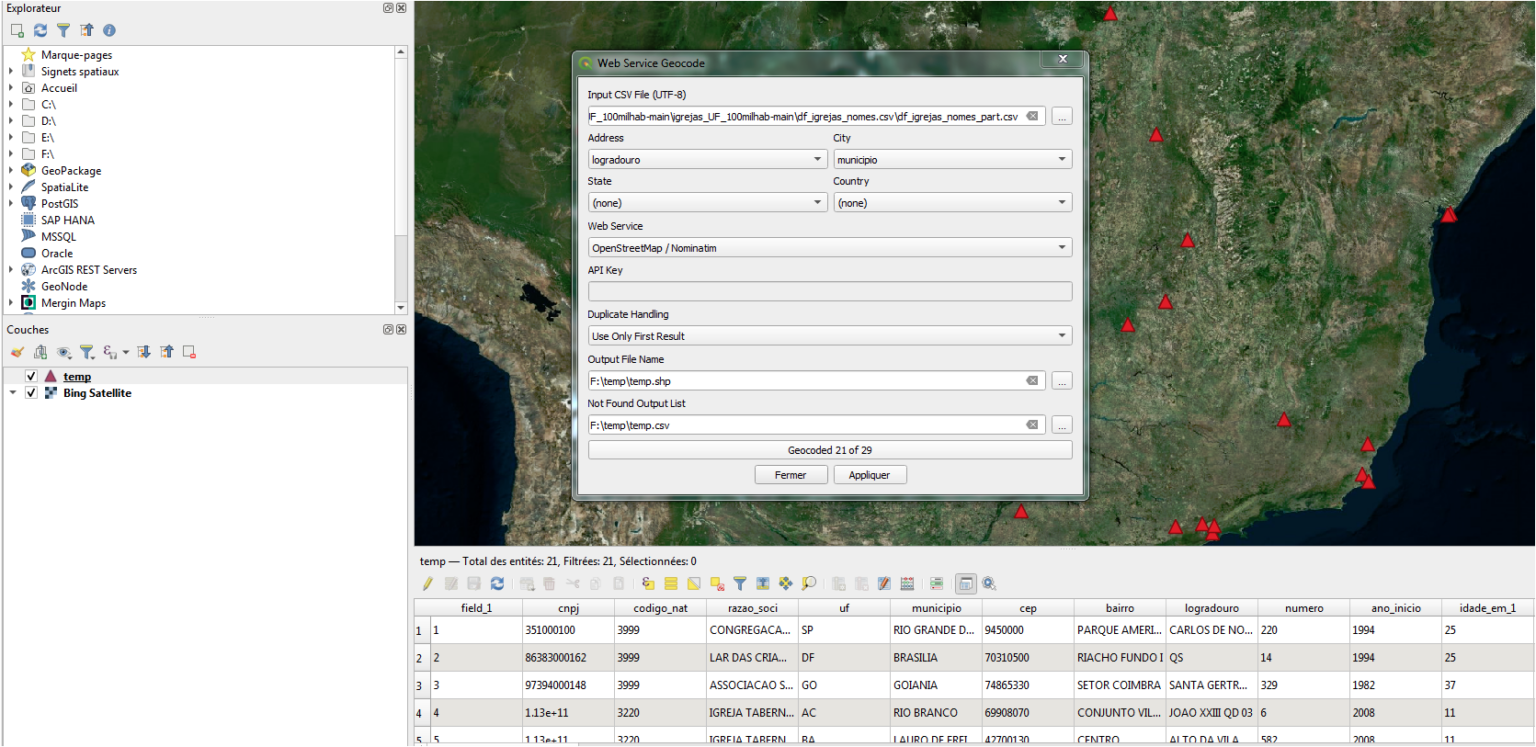Open the Layer Styling panel brush icon
The image size is (1536, 747).
click(x=17, y=352)
